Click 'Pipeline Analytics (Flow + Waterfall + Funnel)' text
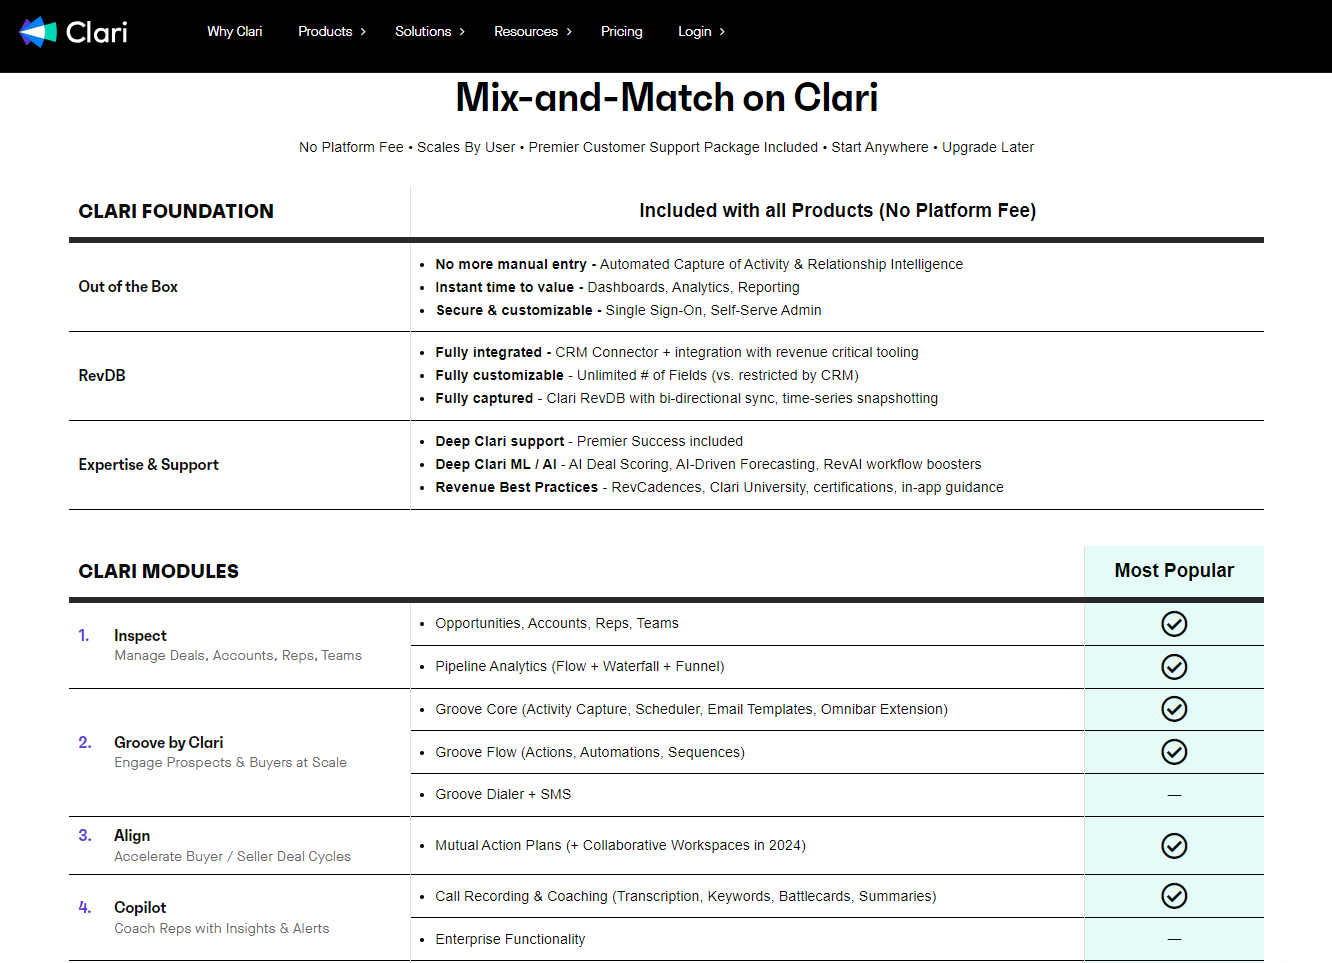 (x=580, y=666)
